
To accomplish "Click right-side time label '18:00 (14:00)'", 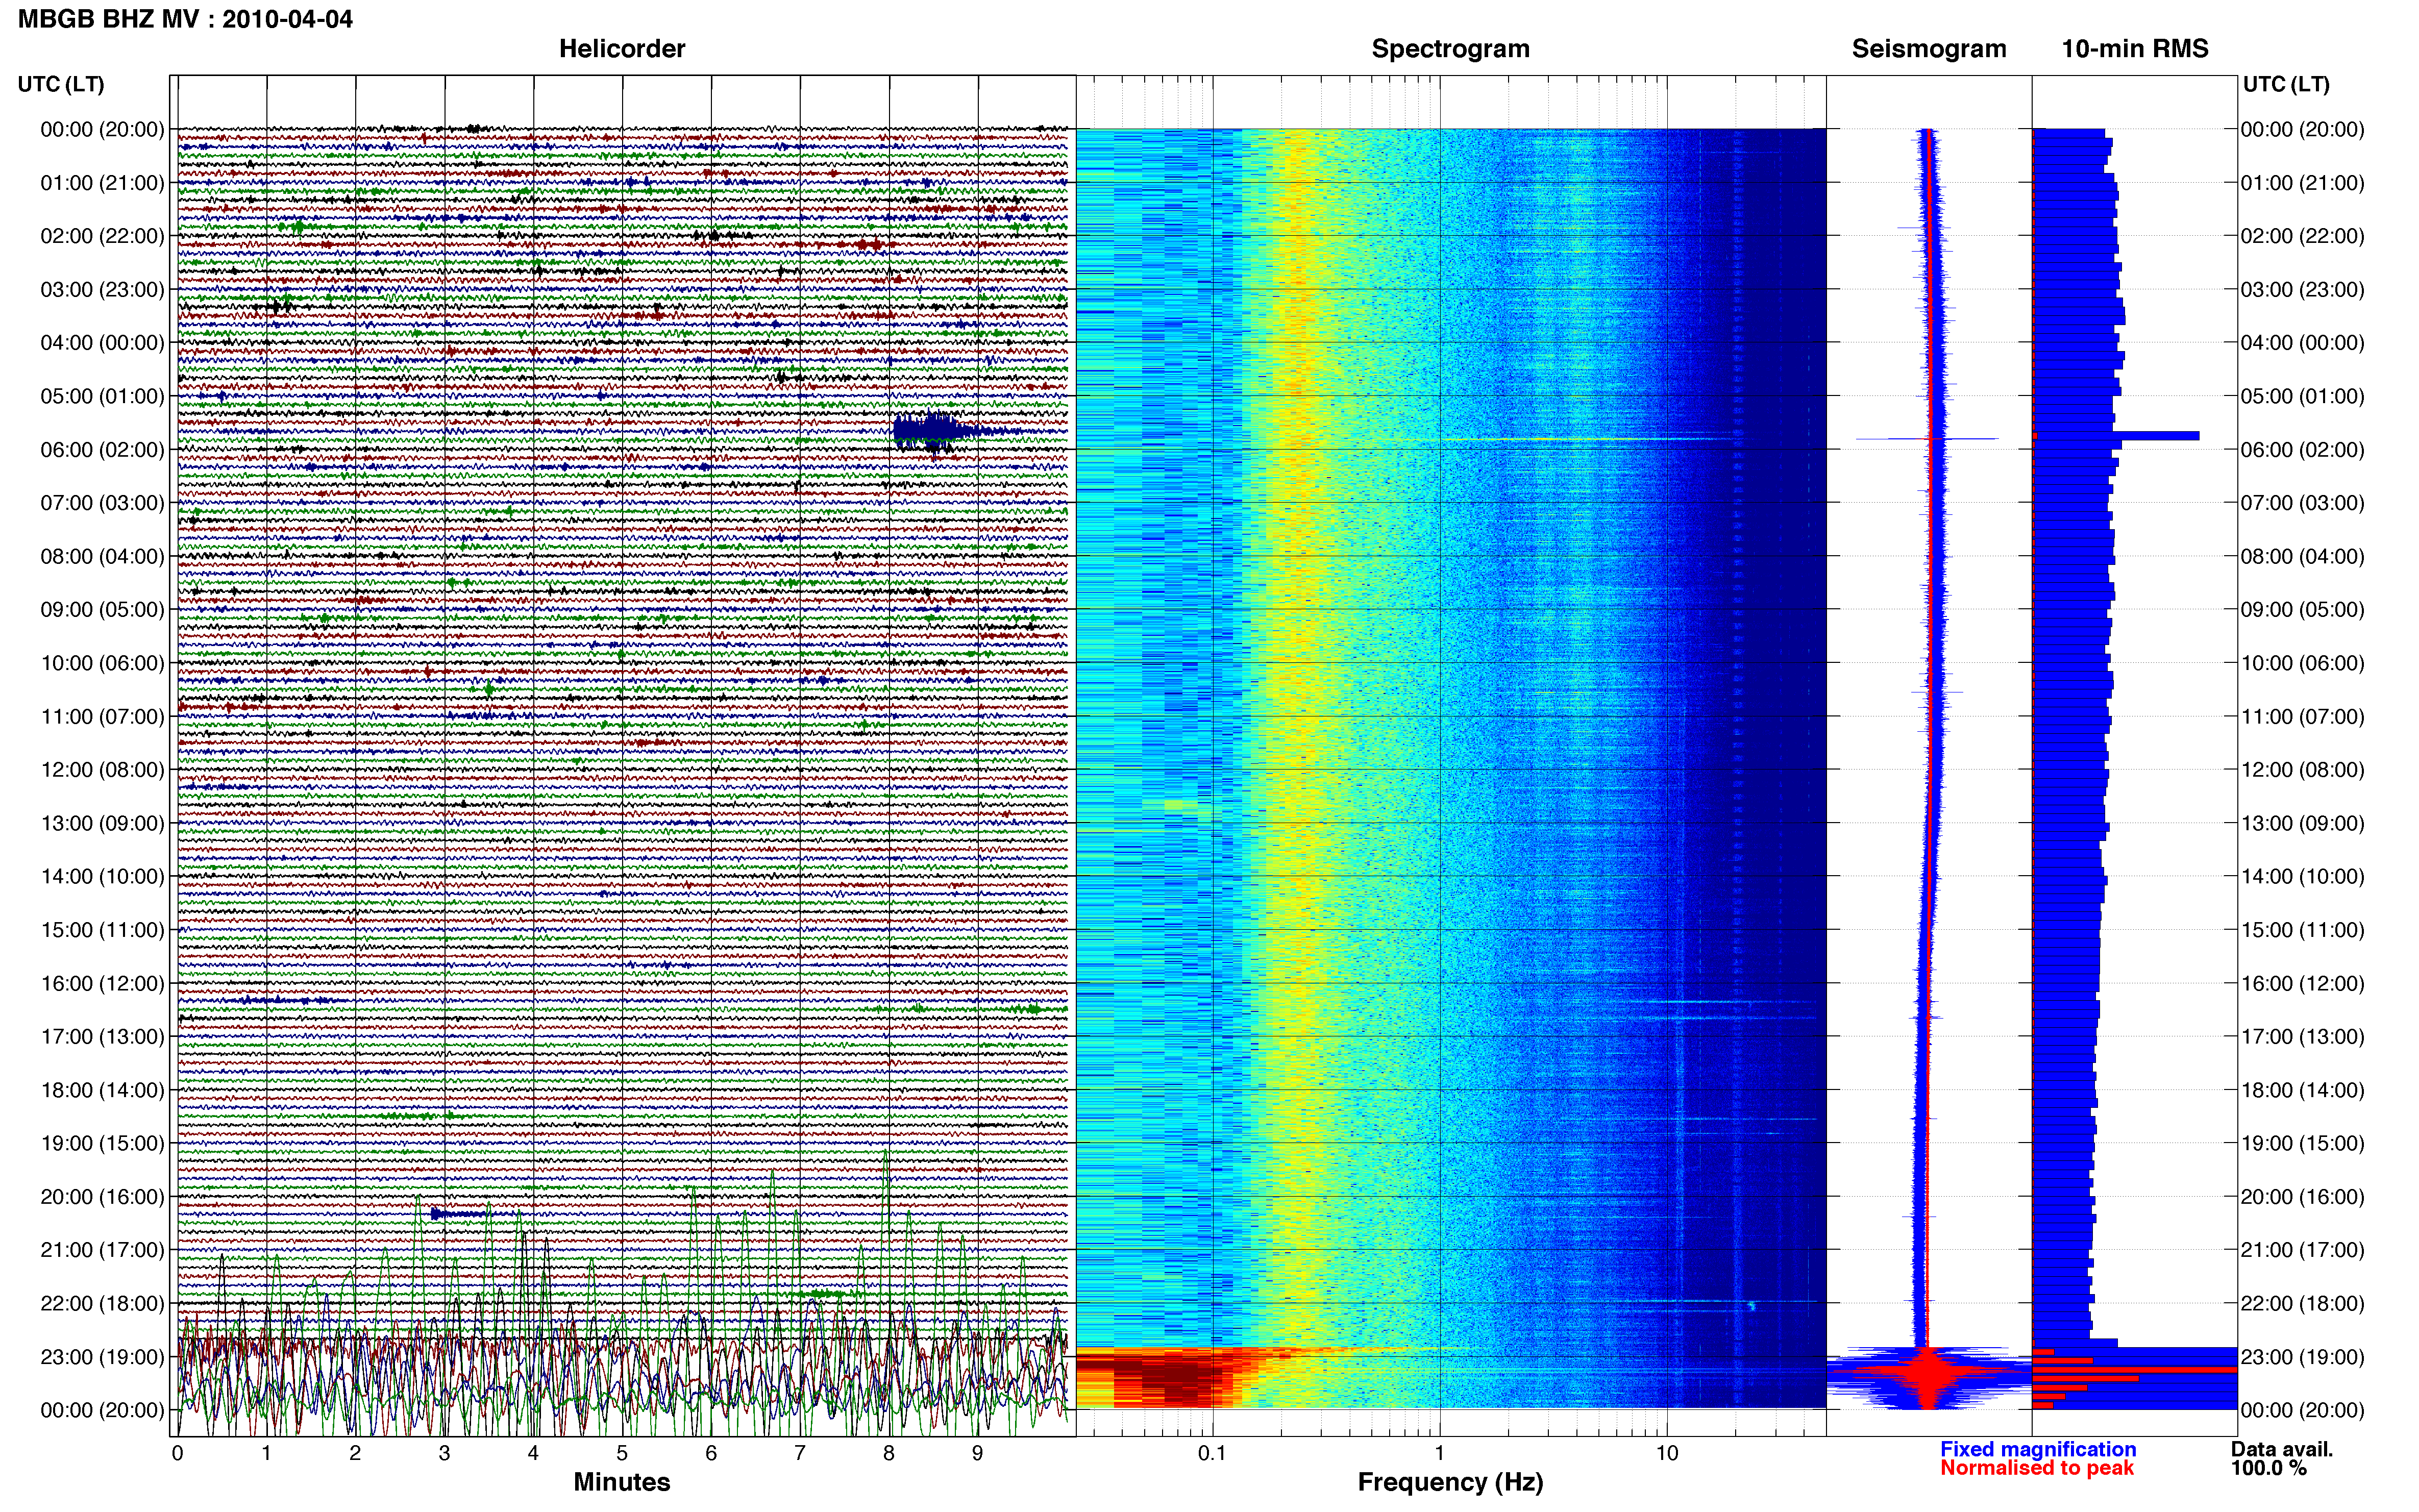I will (2302, 1090).
